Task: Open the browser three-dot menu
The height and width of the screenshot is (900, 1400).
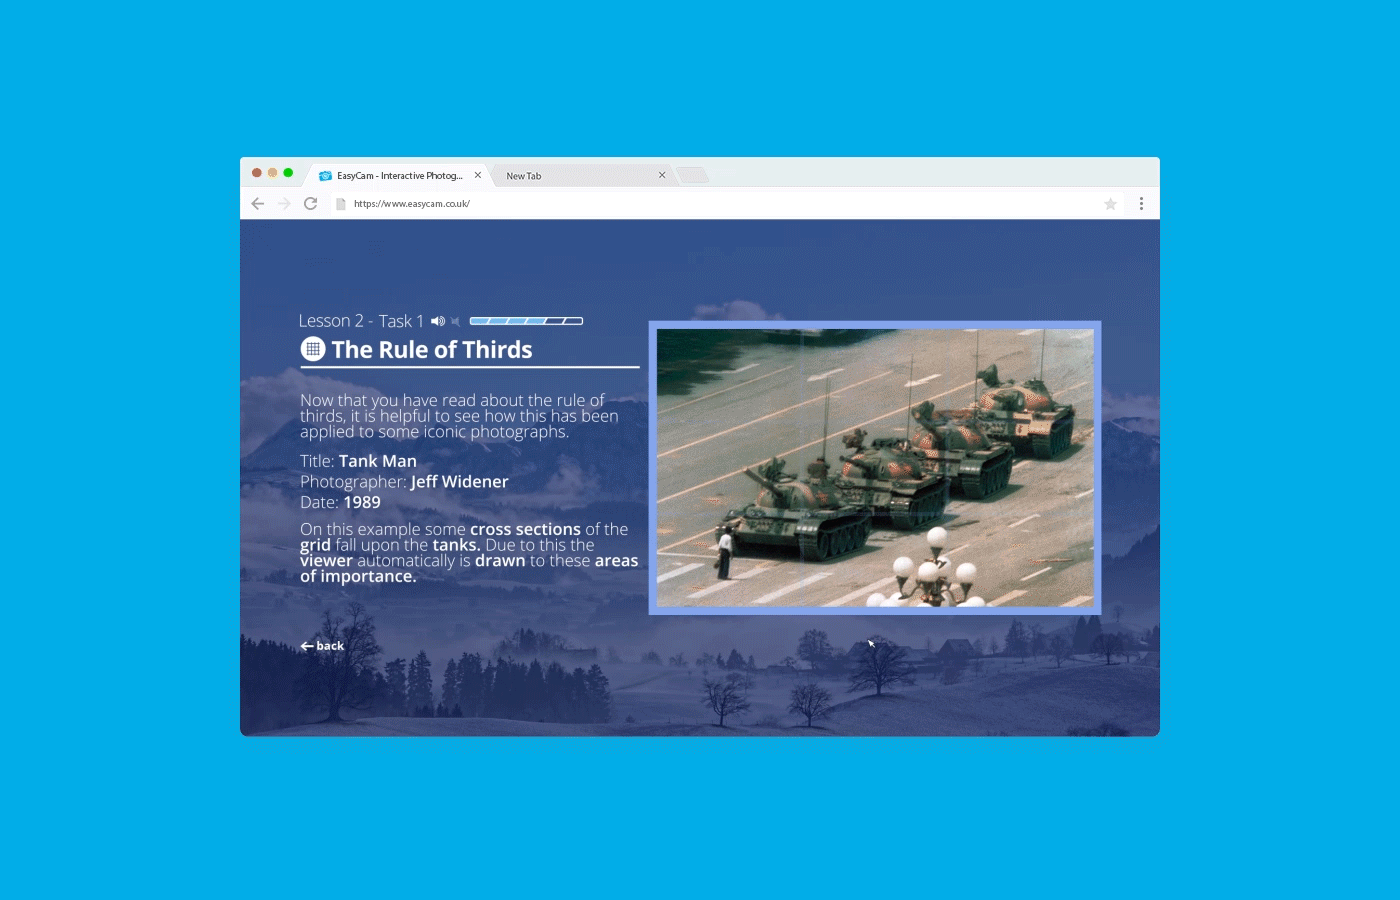Action: pos(1141,204)
